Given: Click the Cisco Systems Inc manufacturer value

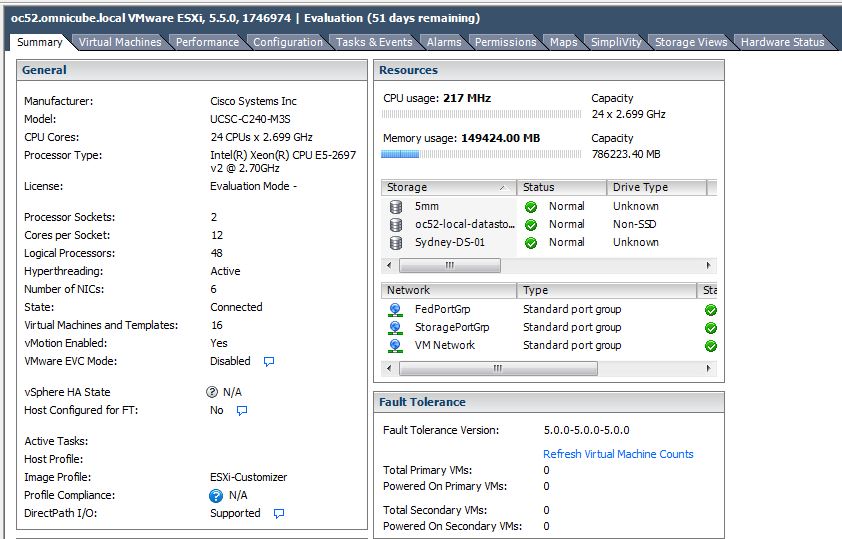Looking at the screenshot, I should [253, 101].
